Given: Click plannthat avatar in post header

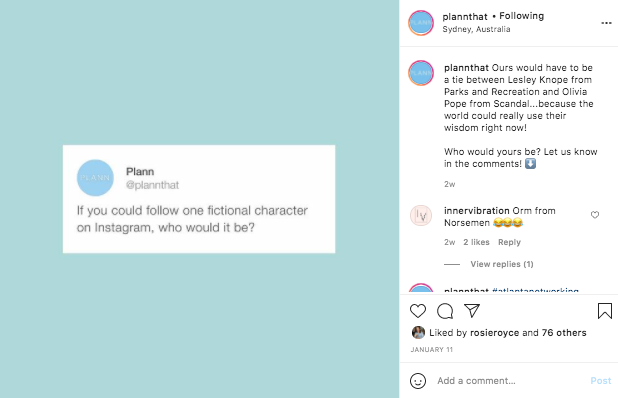Looking at the screenshot, I should tap(421, 23).
